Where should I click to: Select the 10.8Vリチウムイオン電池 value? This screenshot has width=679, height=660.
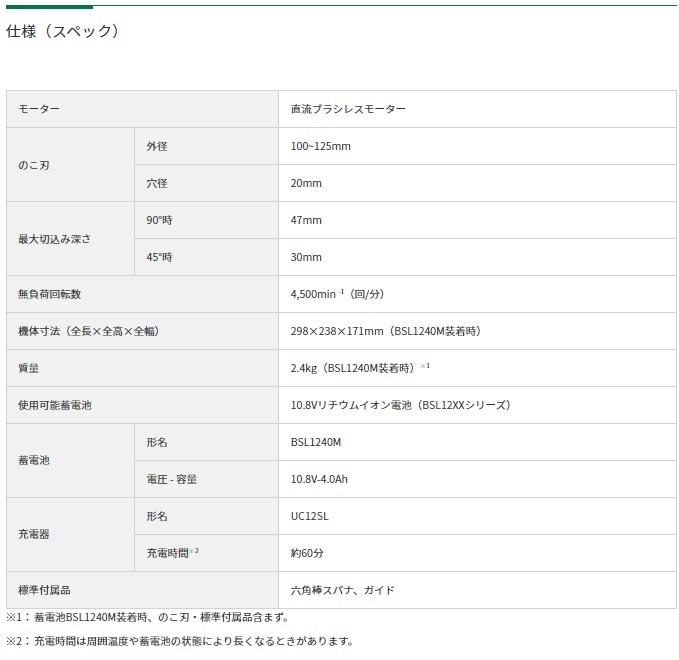(x=401, y=405)
